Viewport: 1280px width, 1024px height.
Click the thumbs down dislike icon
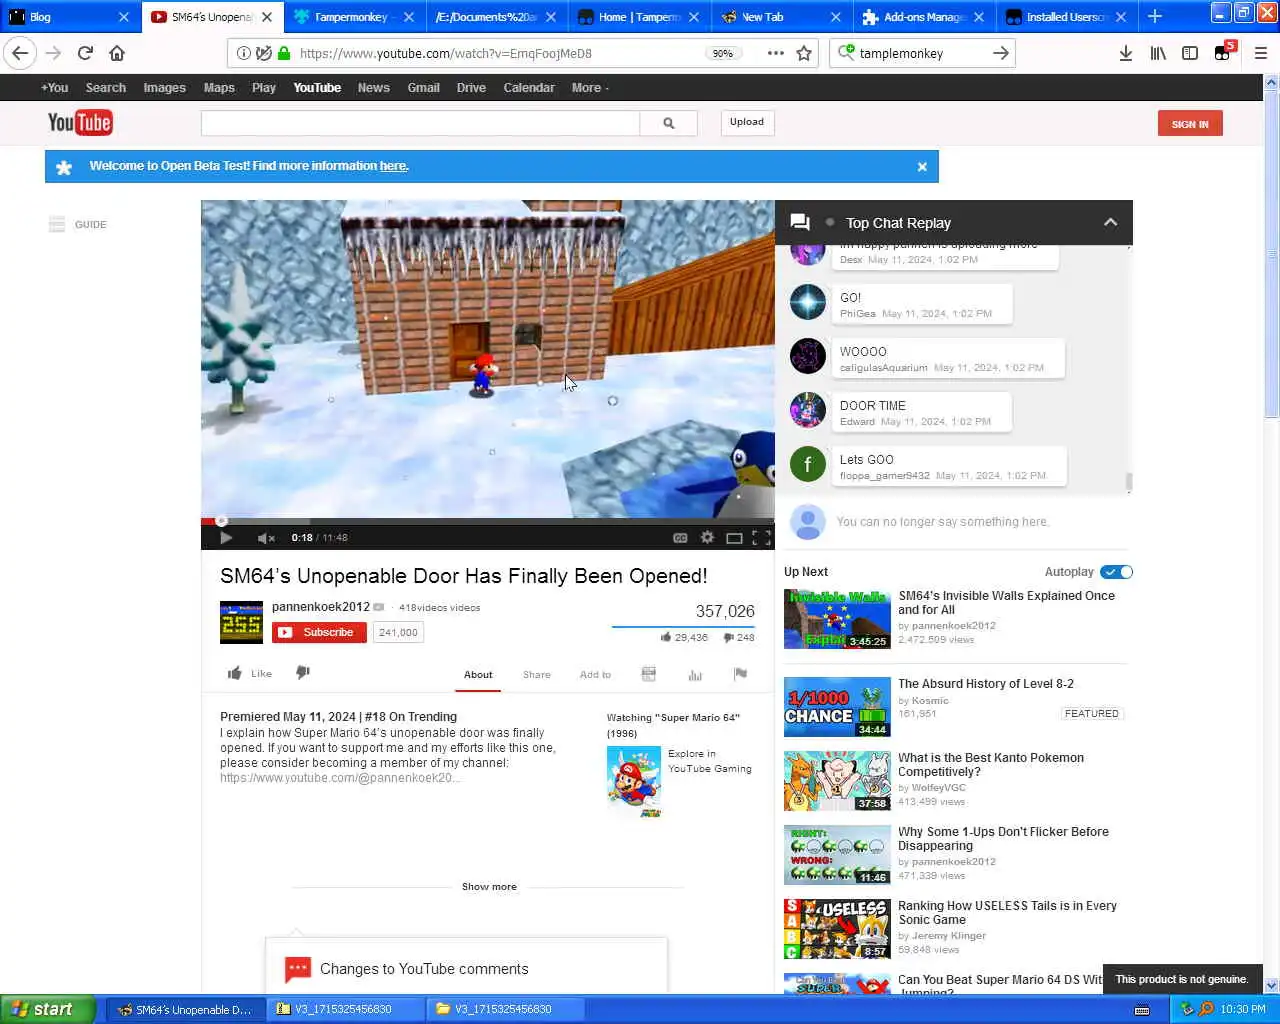click(303, 673)
